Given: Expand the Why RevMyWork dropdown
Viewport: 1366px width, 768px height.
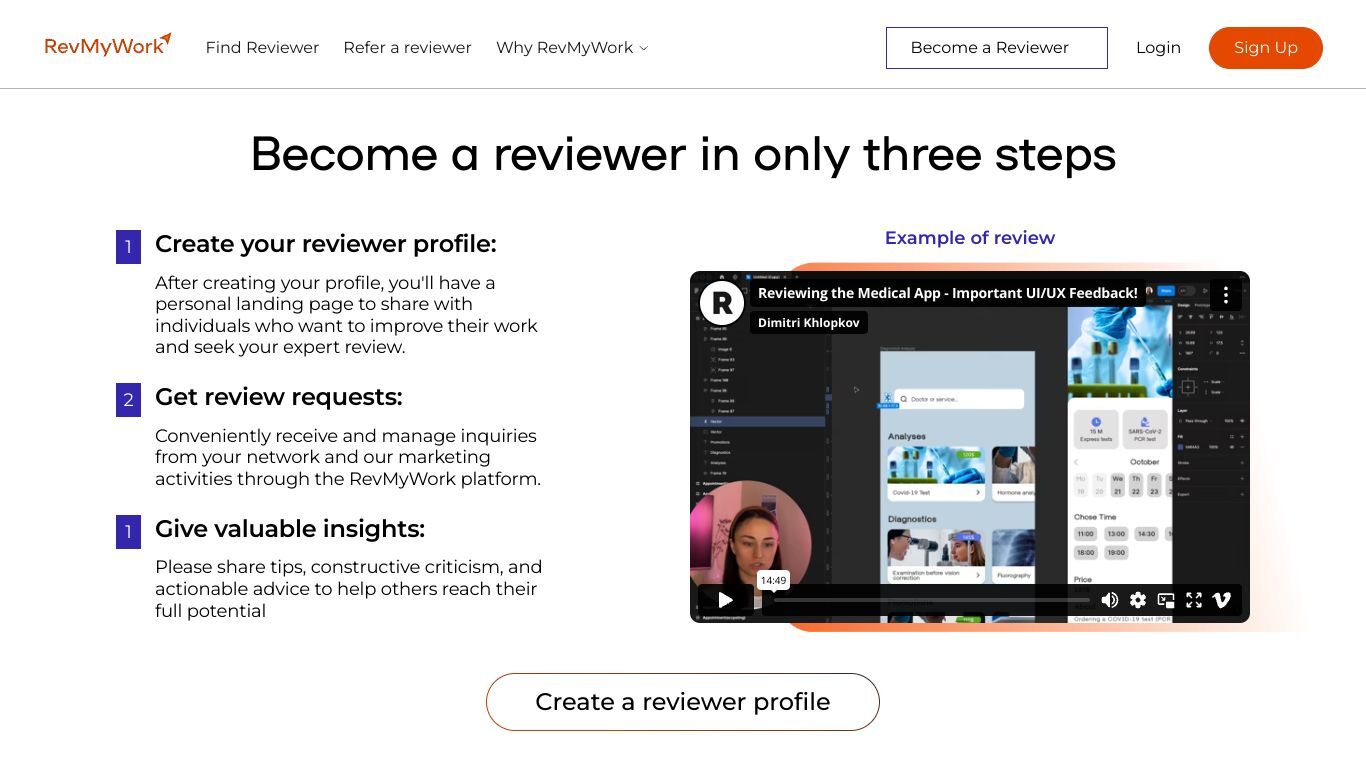Looking at the screenshot, I should [572, 48].
